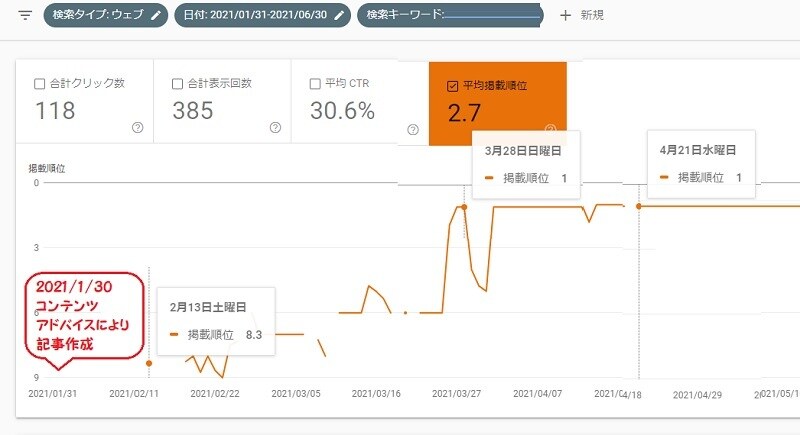Click the 2月13日土曜日 tooltip
The image size is (800, 435).
click(216, 321)
